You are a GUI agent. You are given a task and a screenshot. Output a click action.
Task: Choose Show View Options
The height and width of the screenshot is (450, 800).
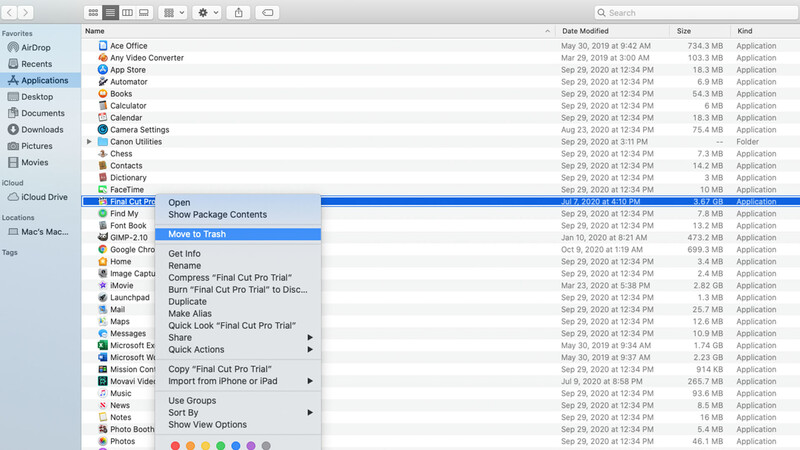238,424
